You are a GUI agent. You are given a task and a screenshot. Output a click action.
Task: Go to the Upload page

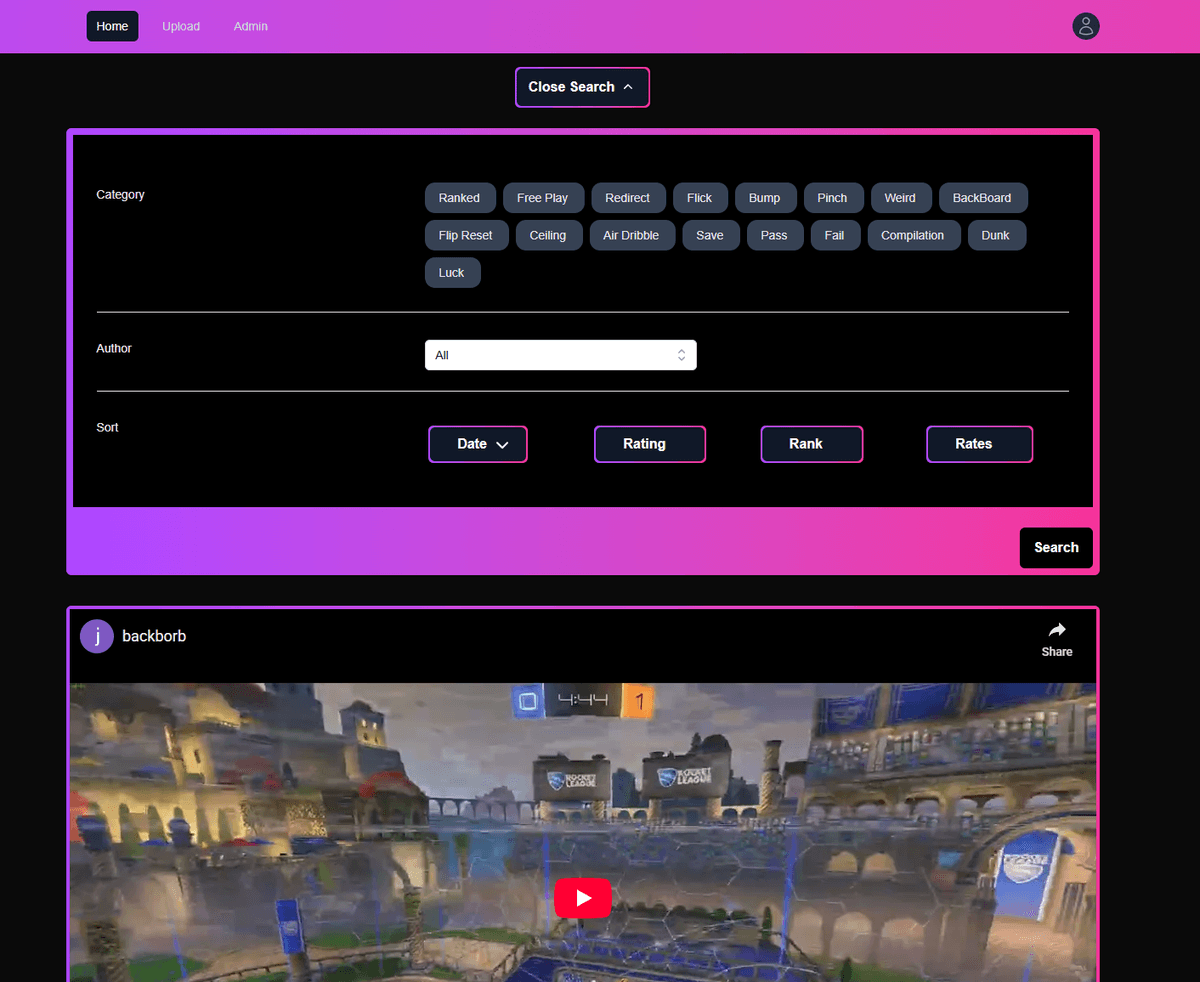(x=181, y=26)
